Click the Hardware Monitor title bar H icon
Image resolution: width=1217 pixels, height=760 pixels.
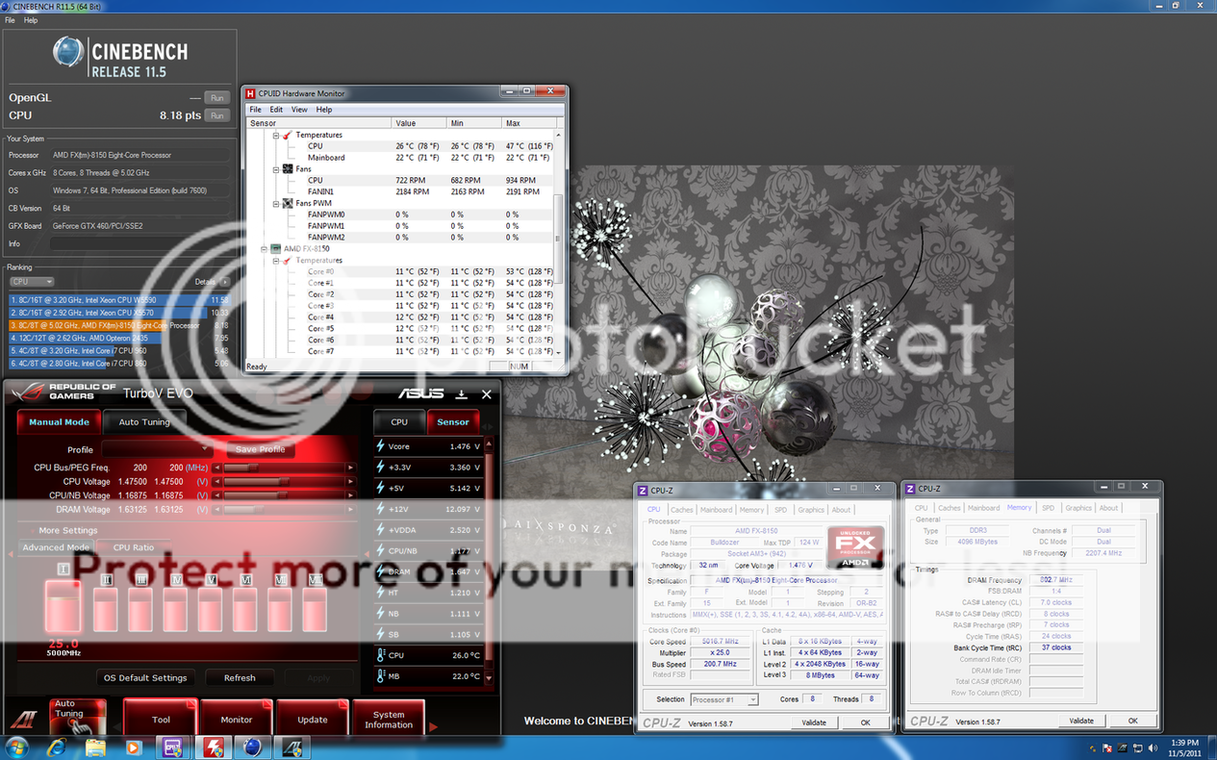tap(251, 93)
